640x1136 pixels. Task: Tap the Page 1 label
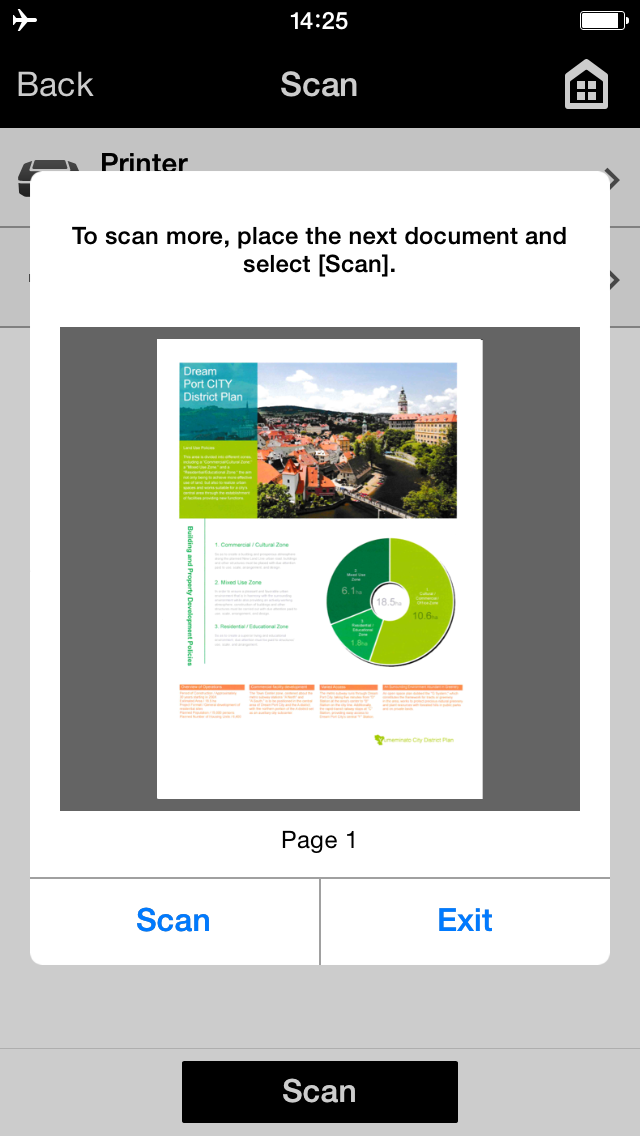[x=320, y=840]
